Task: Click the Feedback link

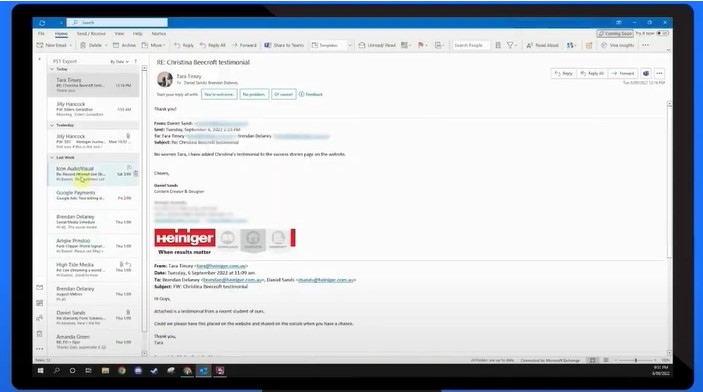Action: pos(311,95)
